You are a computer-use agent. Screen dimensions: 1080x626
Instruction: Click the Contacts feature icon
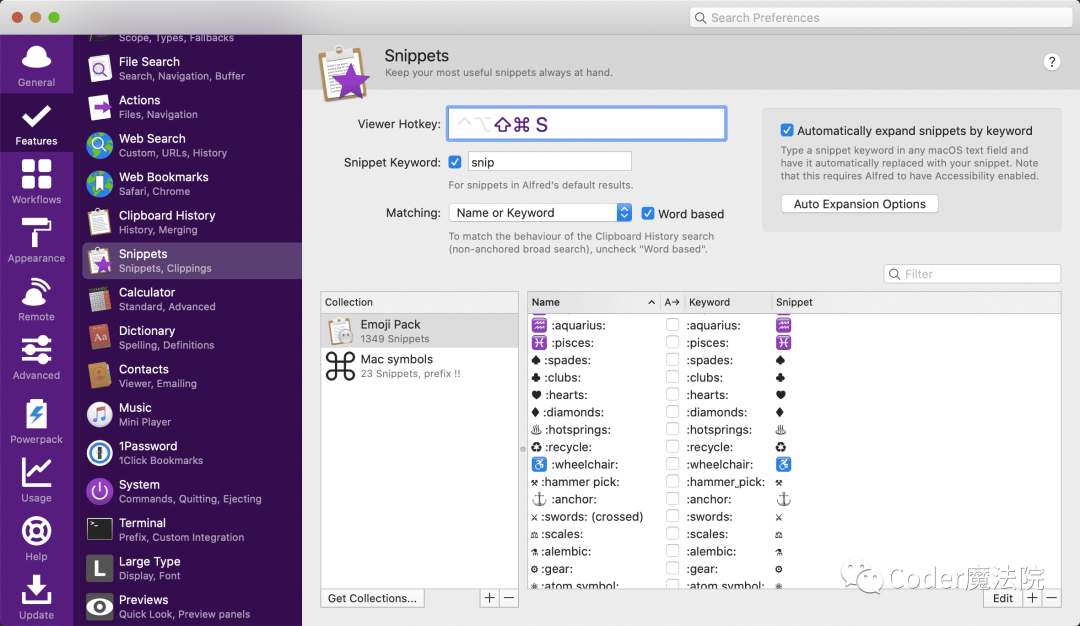click(100, 376)
